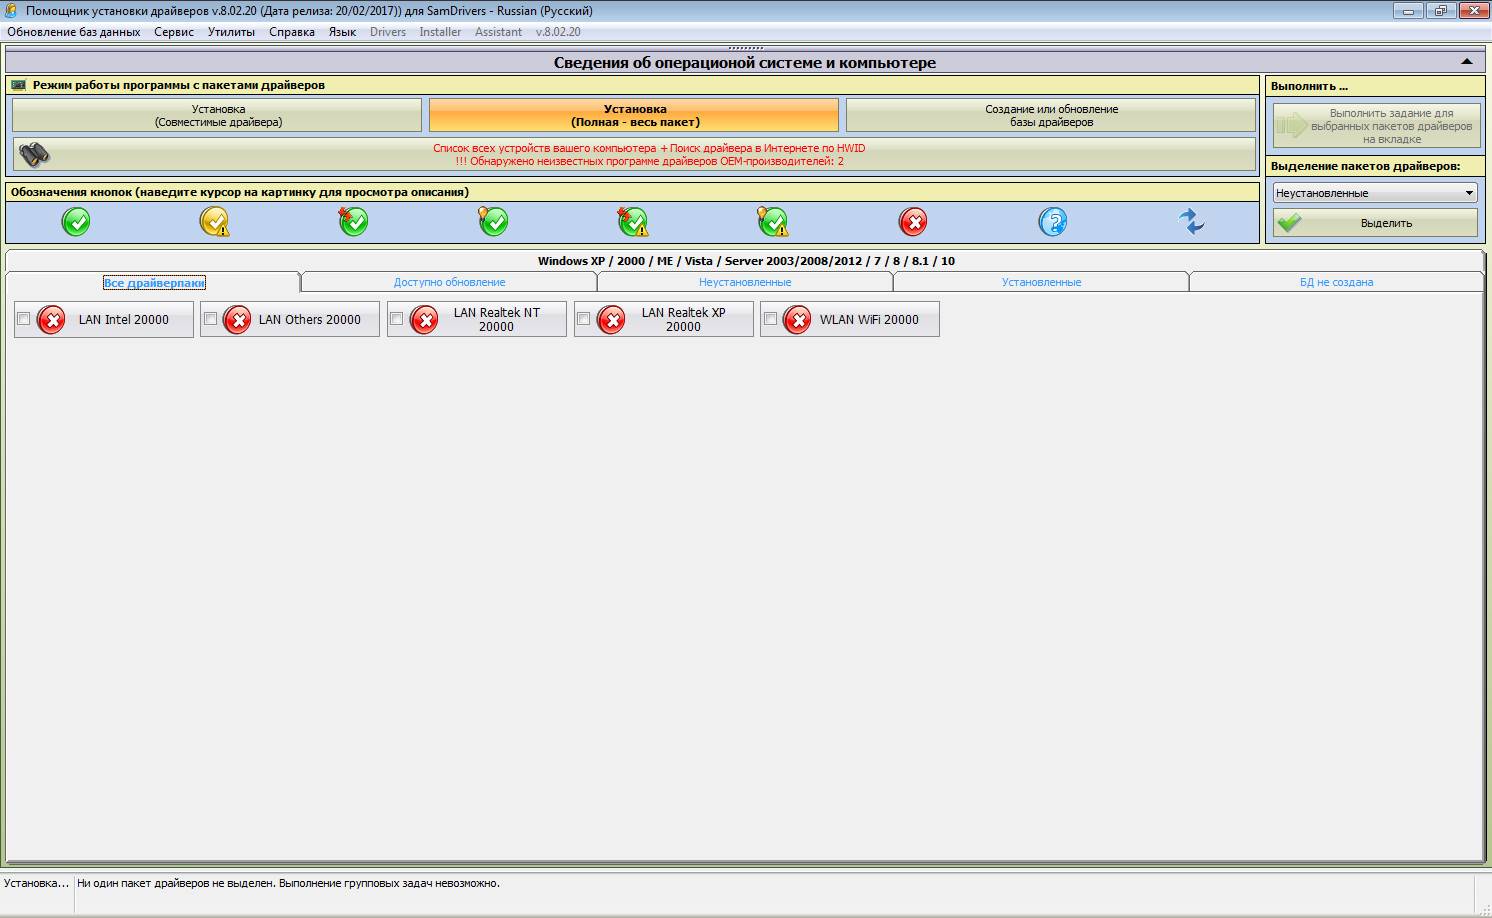Click the WLAN WiFi 20000 driver pack label
Screen dimensions: 1492x918
(869, 320)
